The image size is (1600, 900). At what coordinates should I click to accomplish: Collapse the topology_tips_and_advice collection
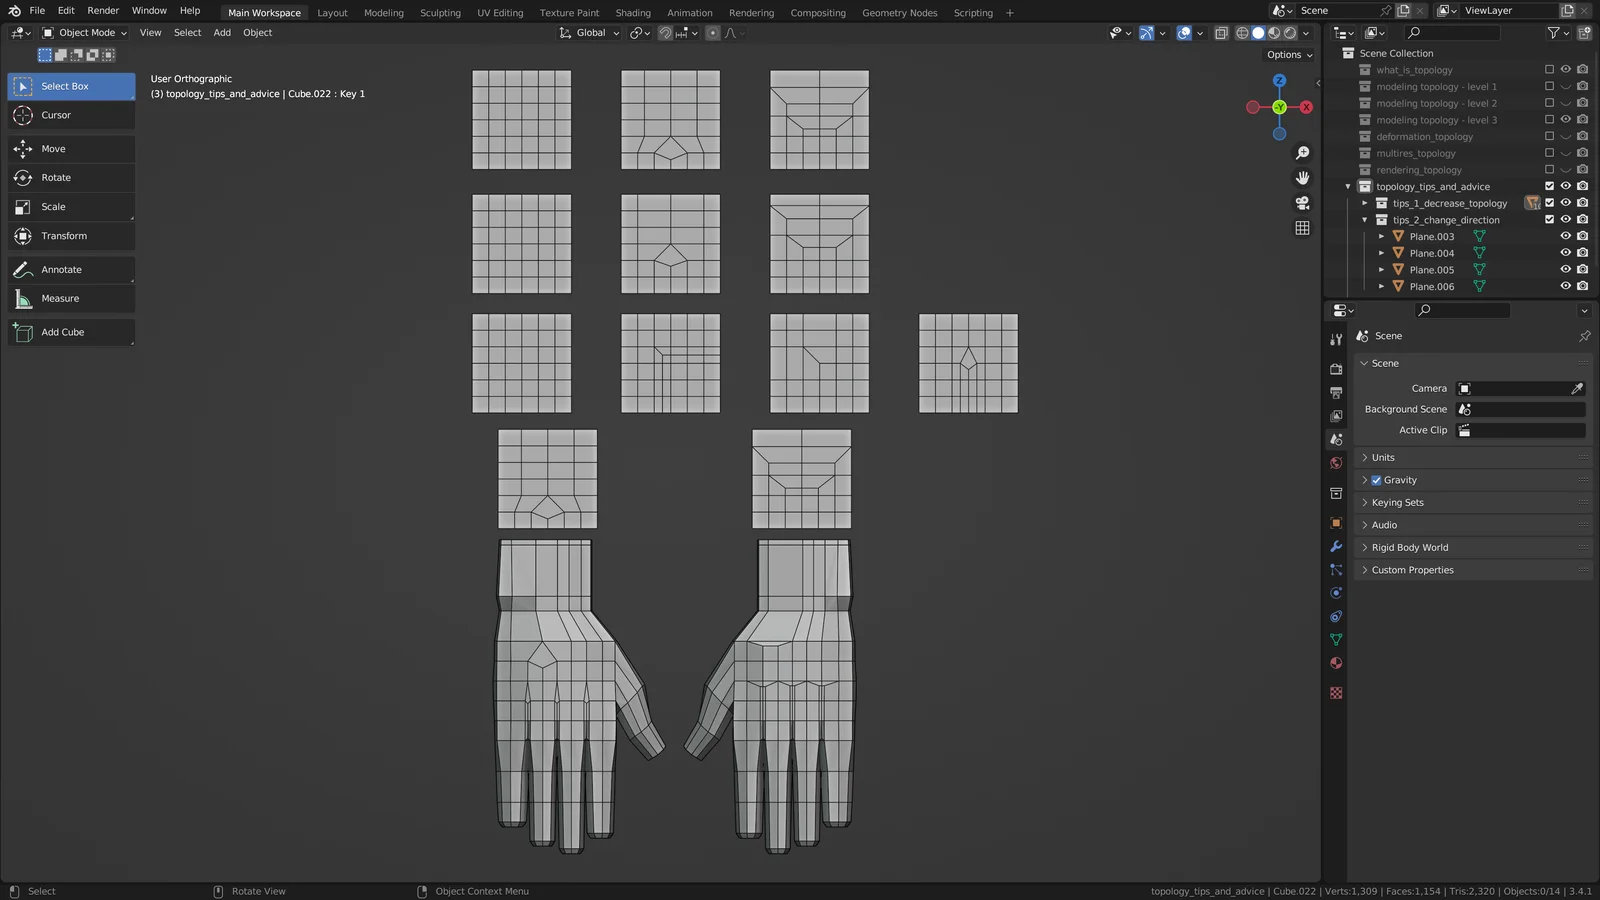[x=1348, y=186]
